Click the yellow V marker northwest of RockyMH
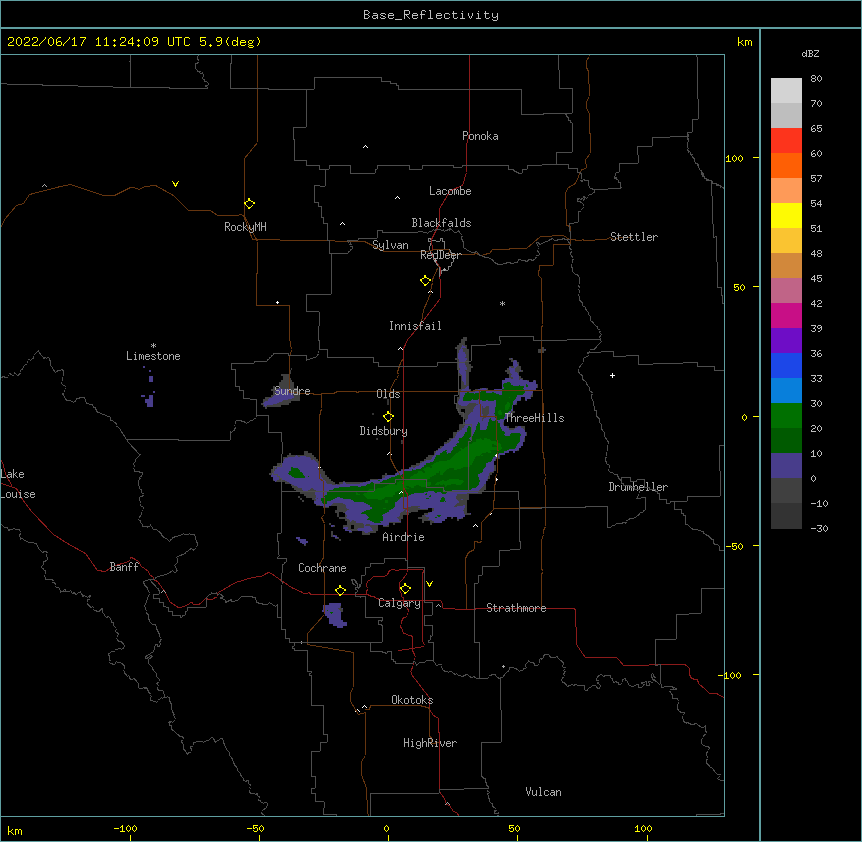 (x=175, y=184)
